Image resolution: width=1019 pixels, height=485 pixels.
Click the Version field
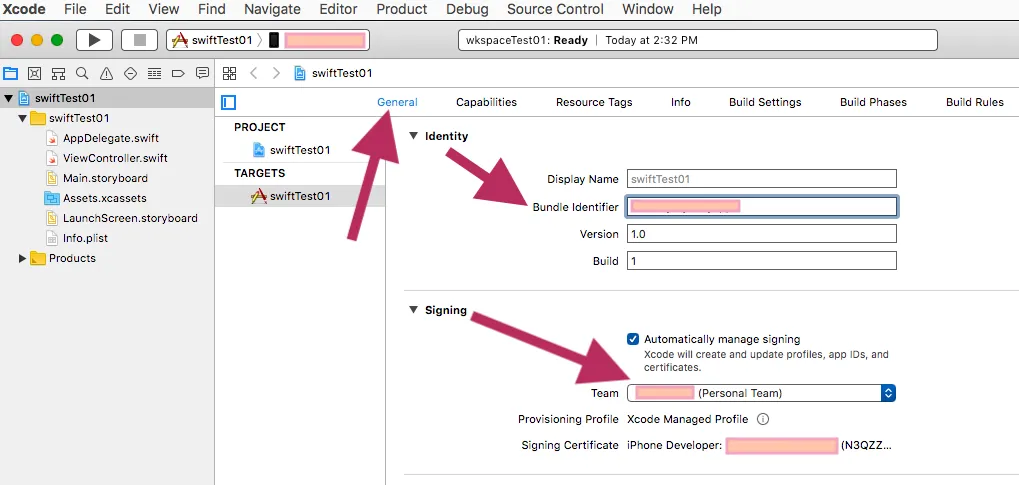(762, 234)
